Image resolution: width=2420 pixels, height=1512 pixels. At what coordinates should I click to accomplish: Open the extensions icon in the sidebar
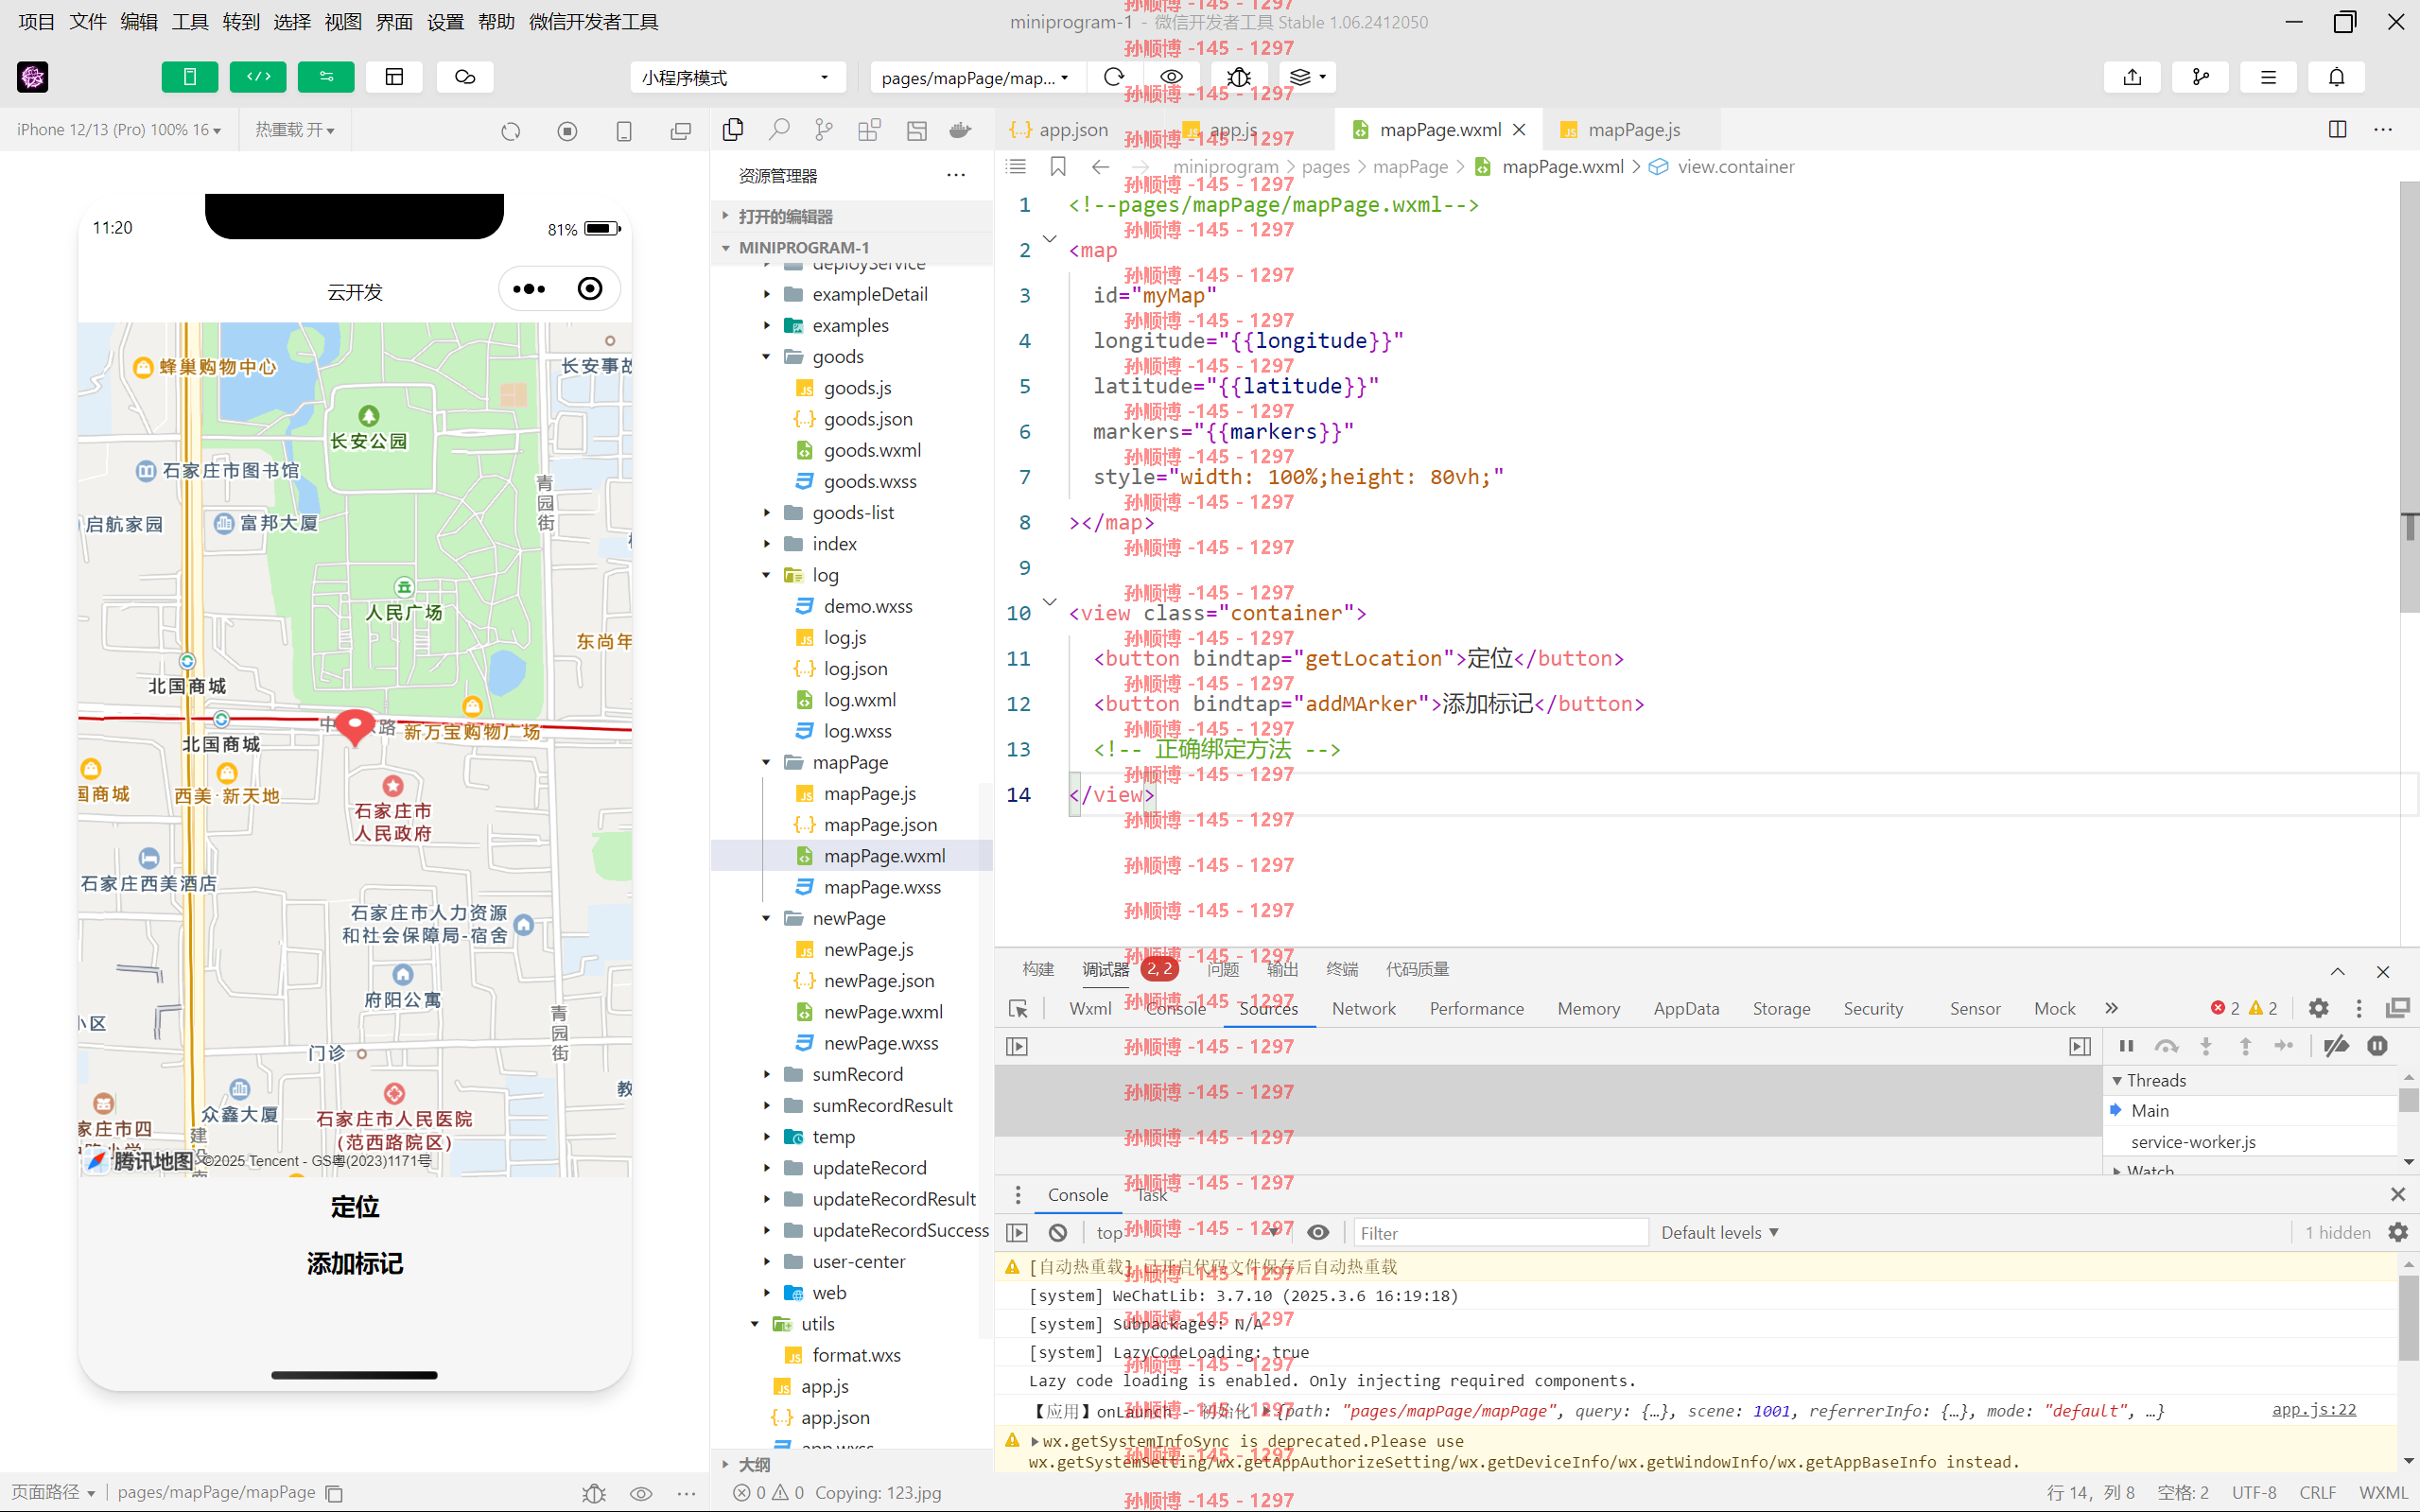tap(869, 130)
